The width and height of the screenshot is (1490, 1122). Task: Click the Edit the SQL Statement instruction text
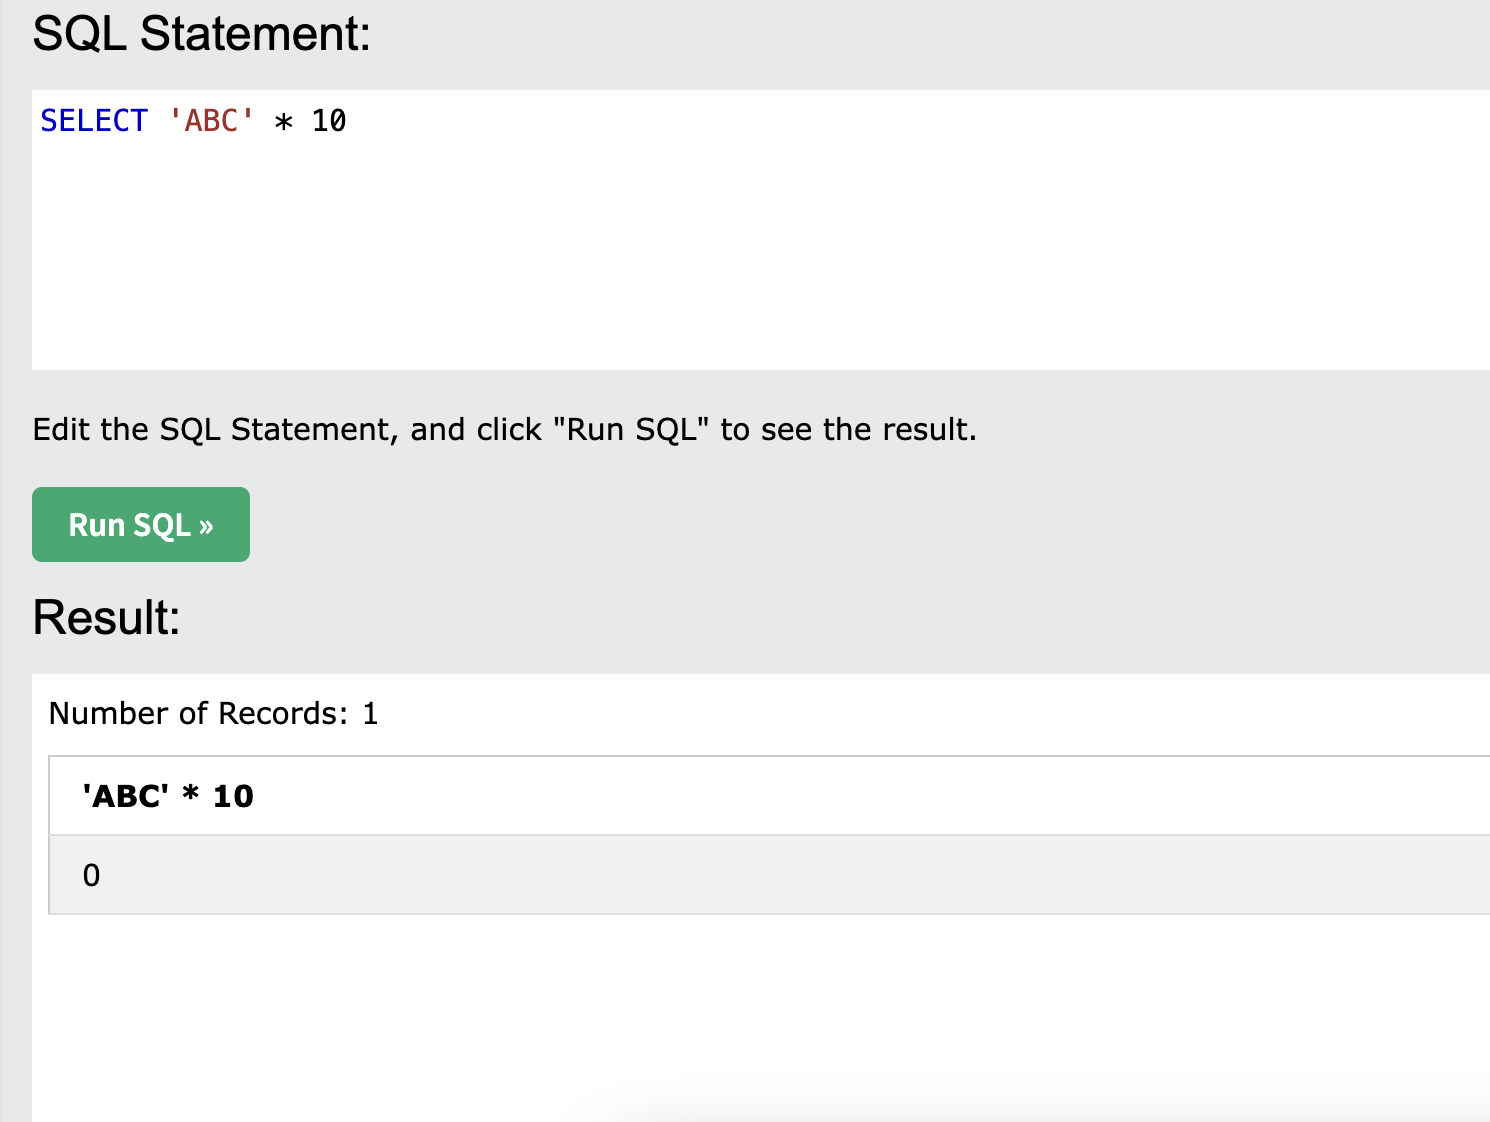click(x=504, y=429)
